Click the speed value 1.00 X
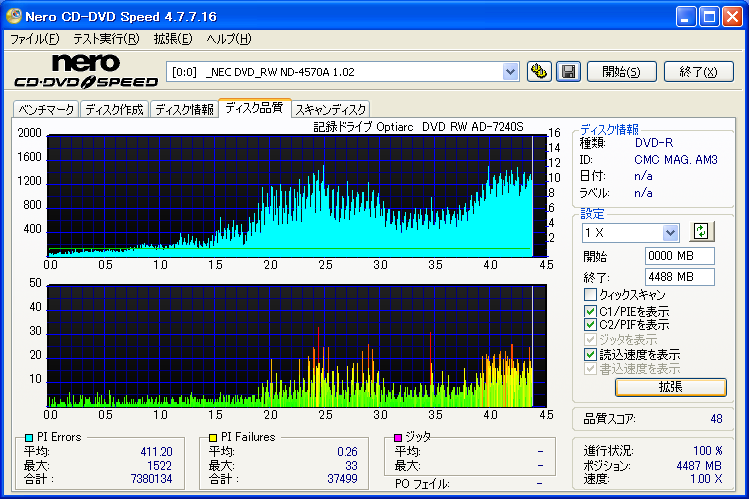This screenshot has height=499, width=749. (x=706, y=478)
